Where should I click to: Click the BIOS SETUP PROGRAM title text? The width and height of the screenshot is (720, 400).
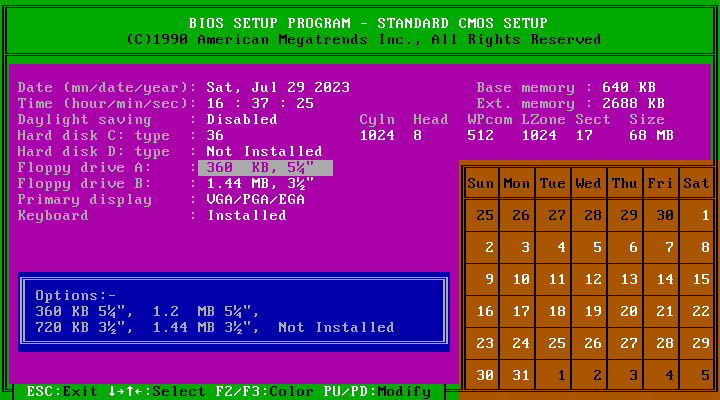point(368,23)
